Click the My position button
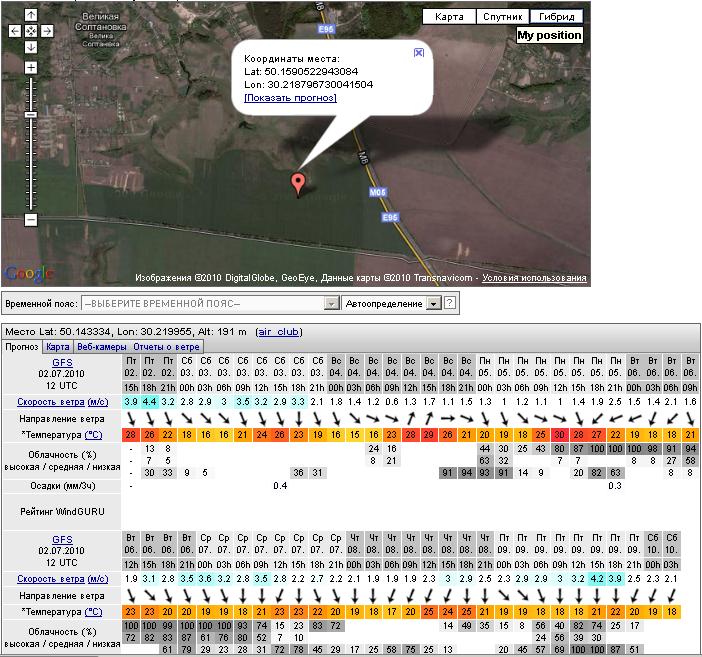This screenshot has width=702, height=657. (549, 35)
